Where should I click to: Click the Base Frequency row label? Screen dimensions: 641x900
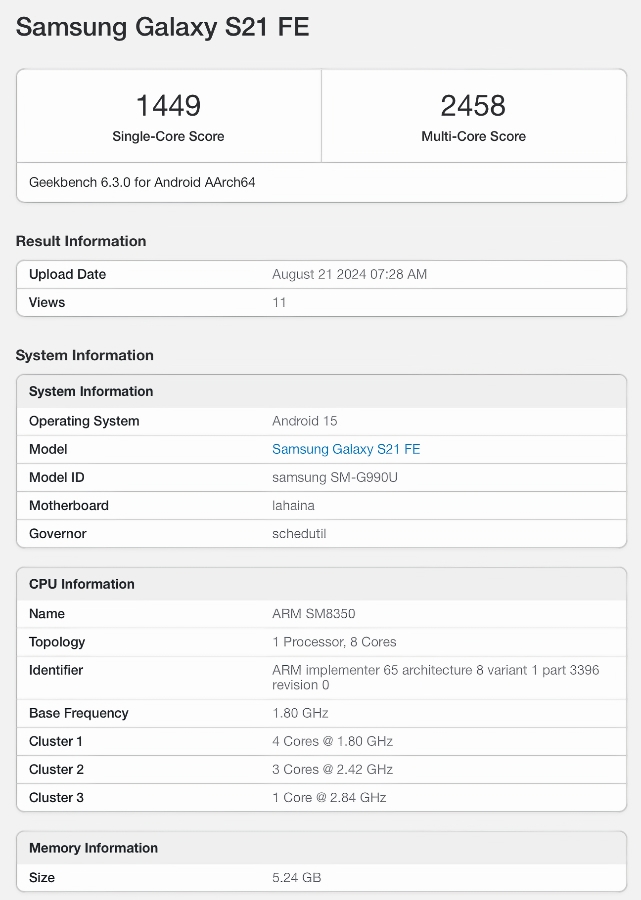click(79, 713)
